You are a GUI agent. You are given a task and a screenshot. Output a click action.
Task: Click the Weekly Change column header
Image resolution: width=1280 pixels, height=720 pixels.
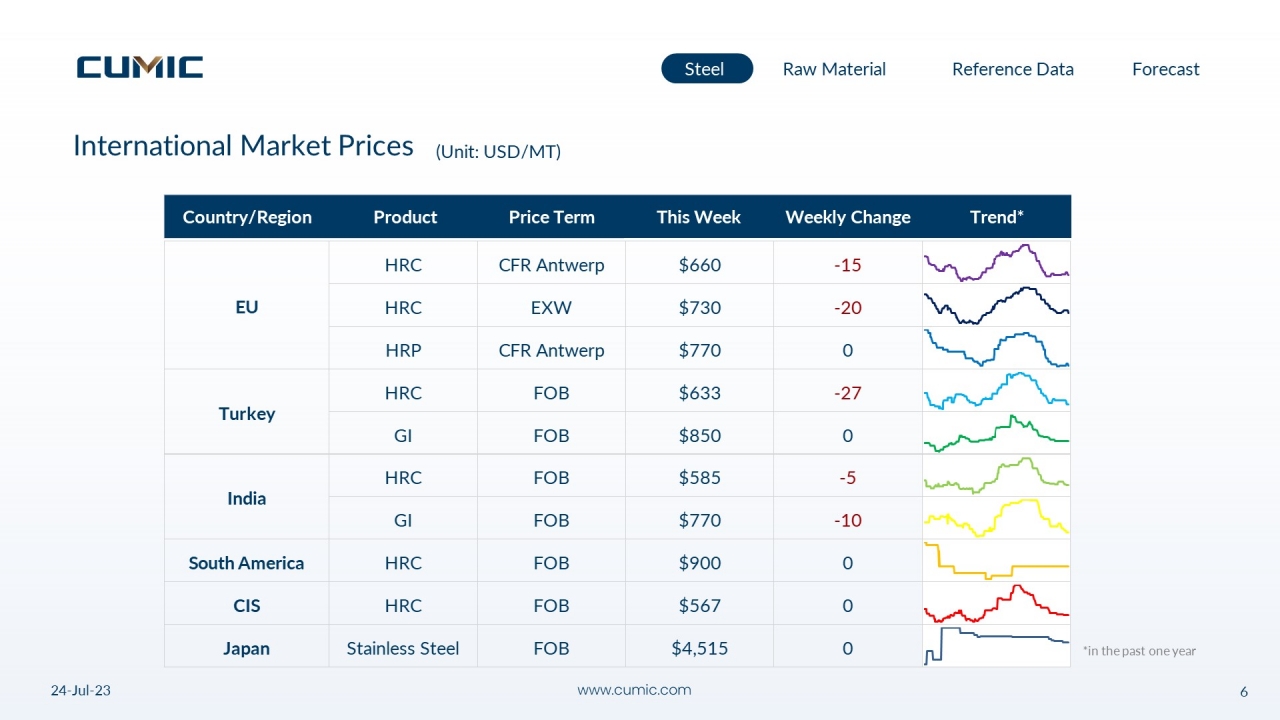pos(848,217)
